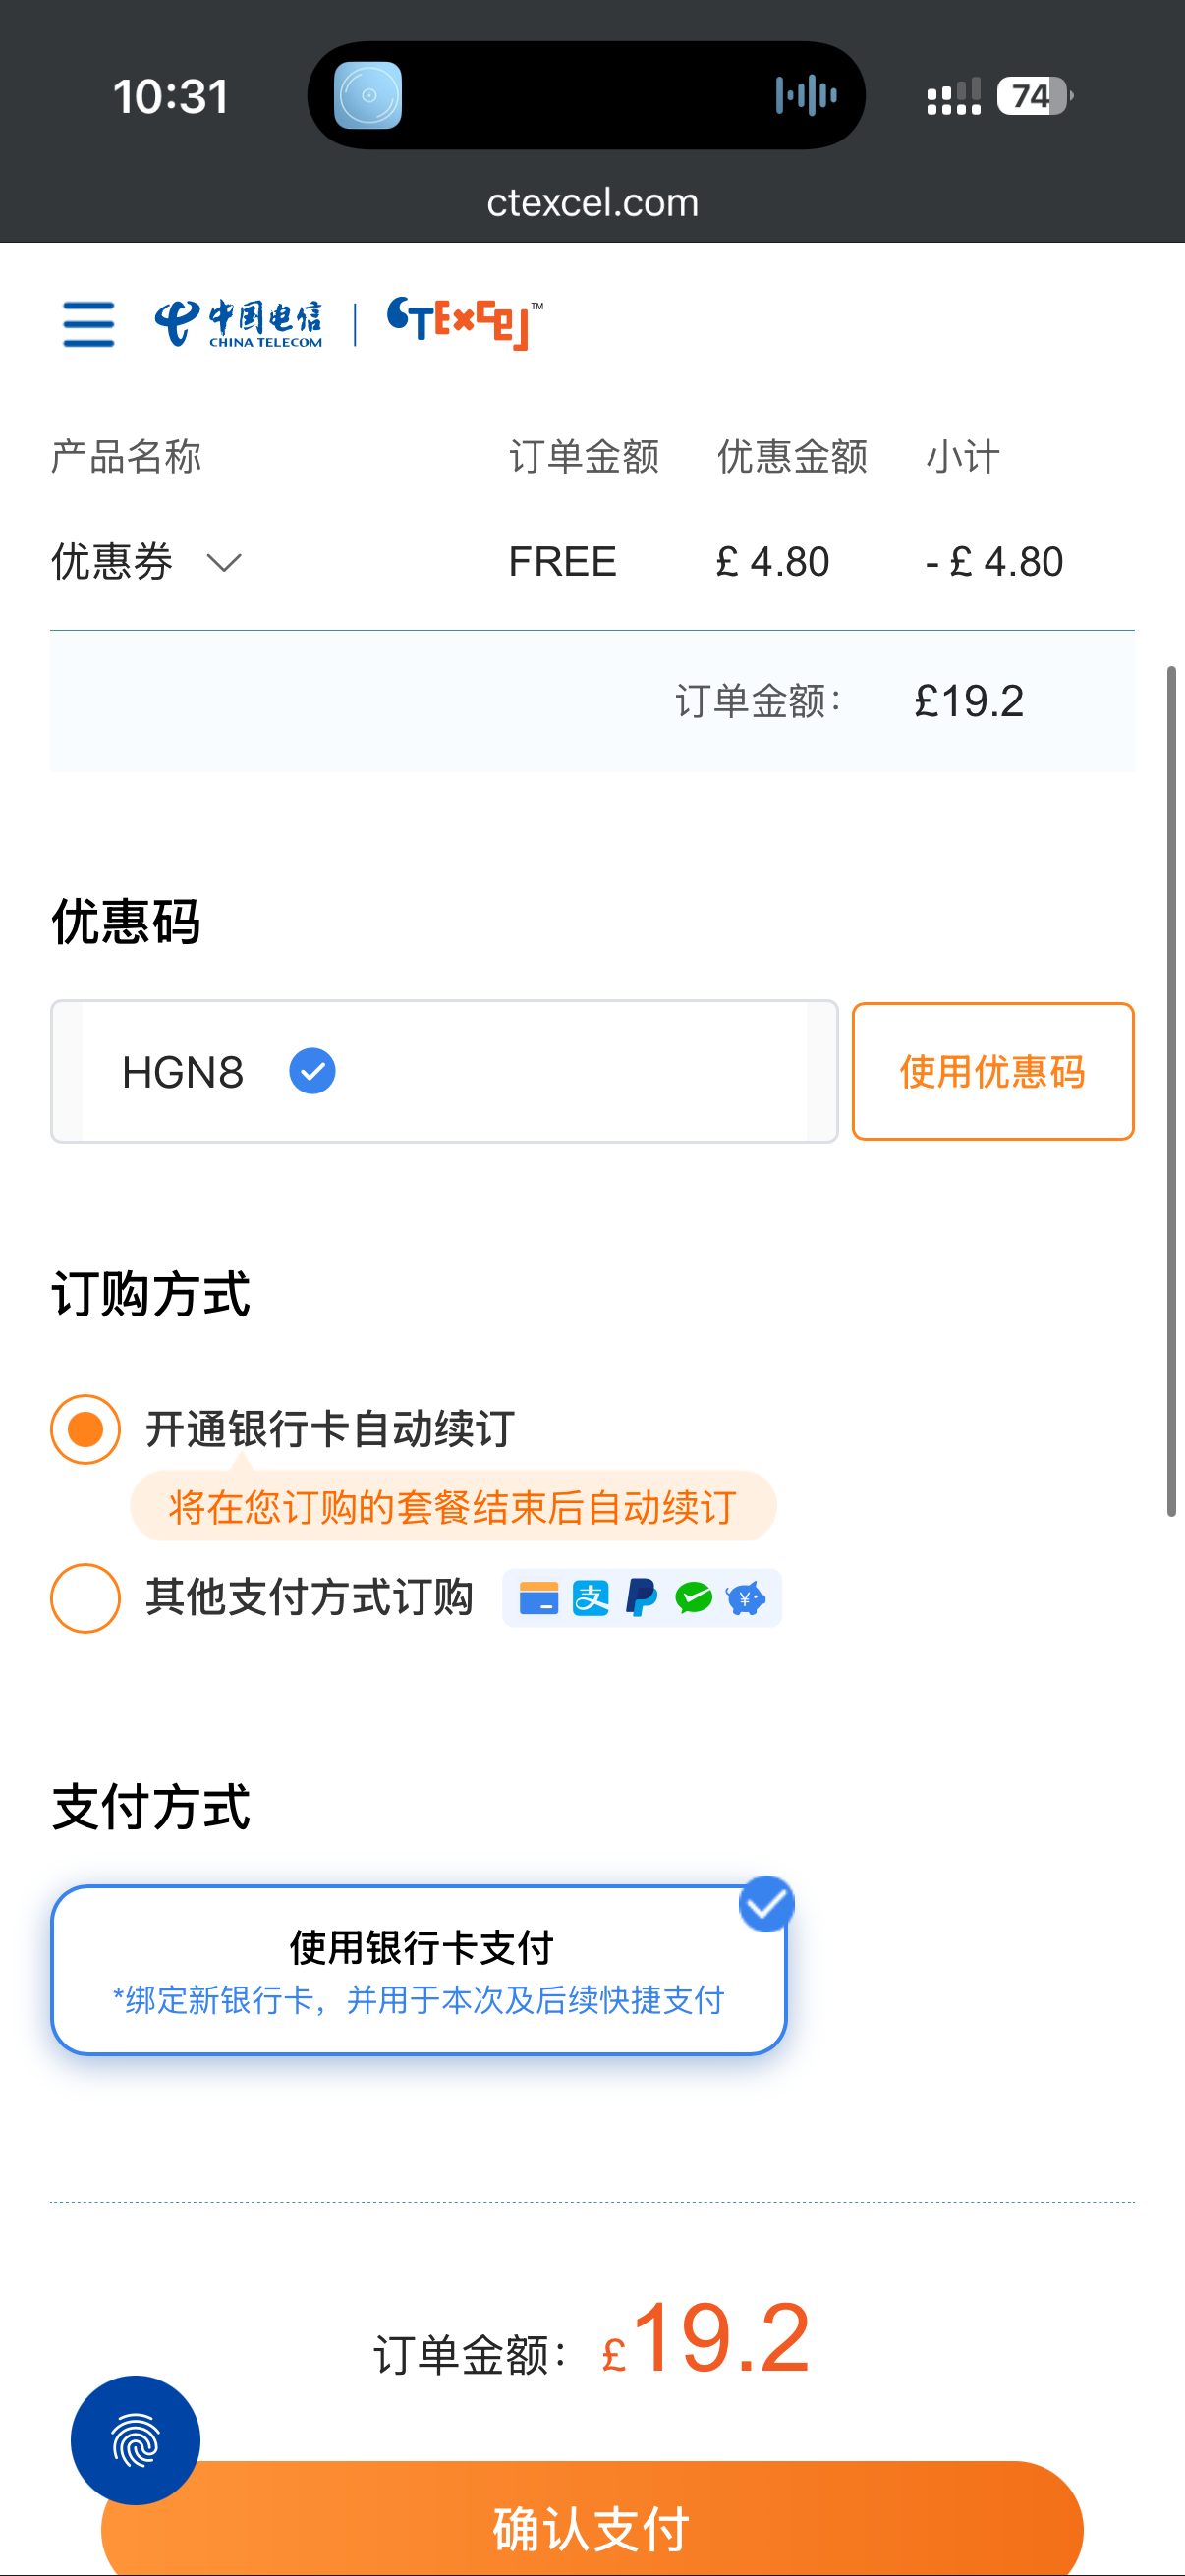
Task: Tap the blue fingerprint floating button
Action: 135,2440
